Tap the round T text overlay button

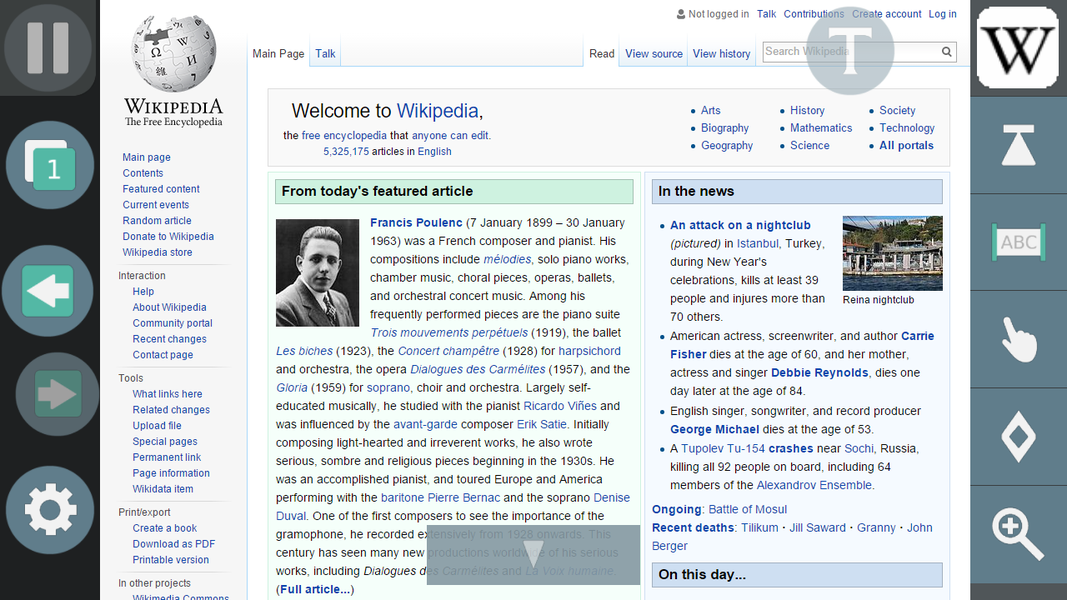pyautogui.click(x=850, y=52)
